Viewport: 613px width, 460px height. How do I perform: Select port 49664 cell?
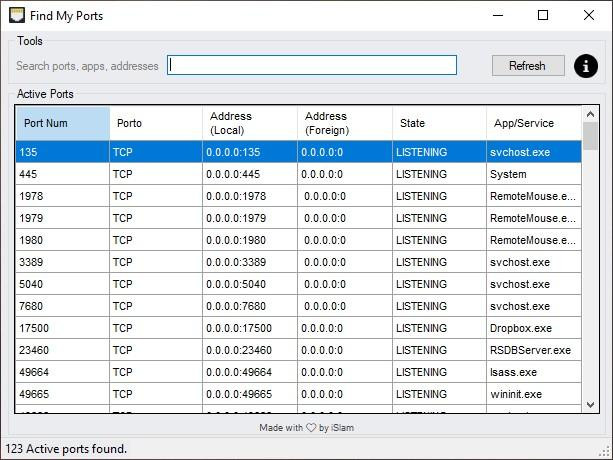pyautogui.click(x=63, y=372)
